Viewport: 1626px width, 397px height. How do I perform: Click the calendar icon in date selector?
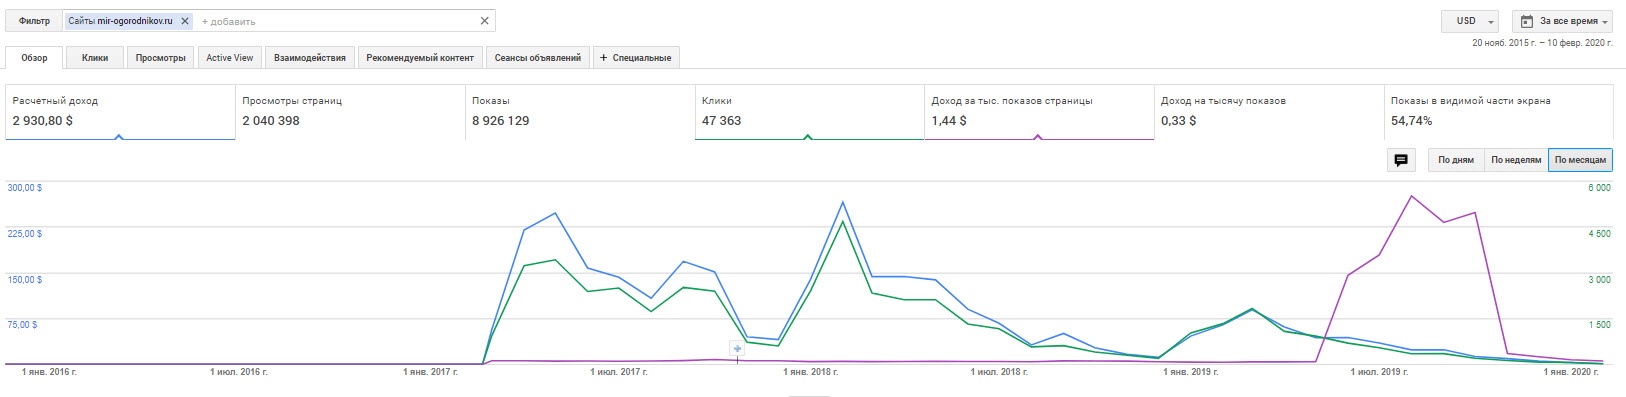[1527, 21]
